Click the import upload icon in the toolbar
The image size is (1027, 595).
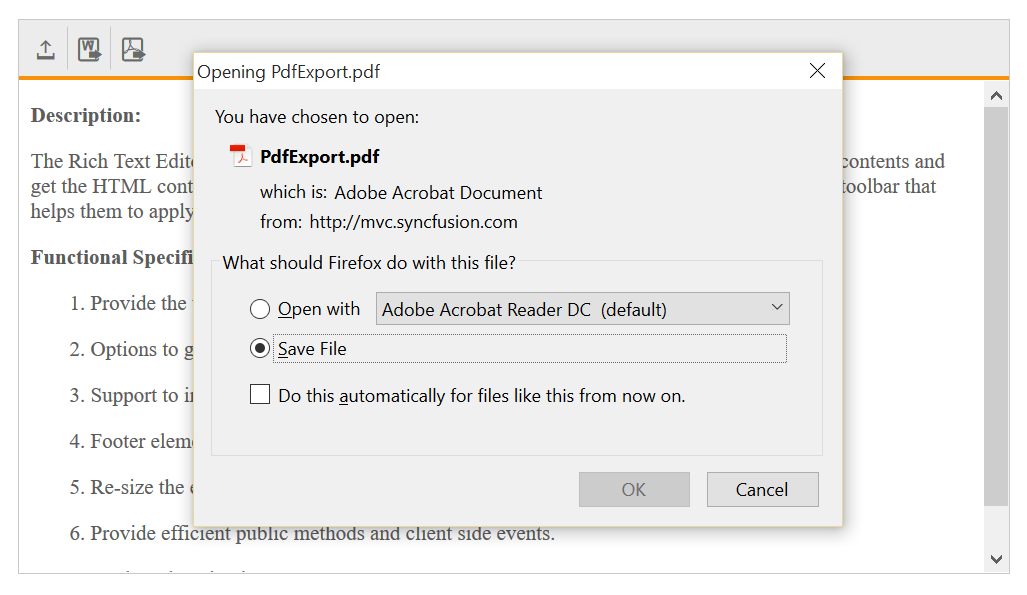tap(45, 49)
